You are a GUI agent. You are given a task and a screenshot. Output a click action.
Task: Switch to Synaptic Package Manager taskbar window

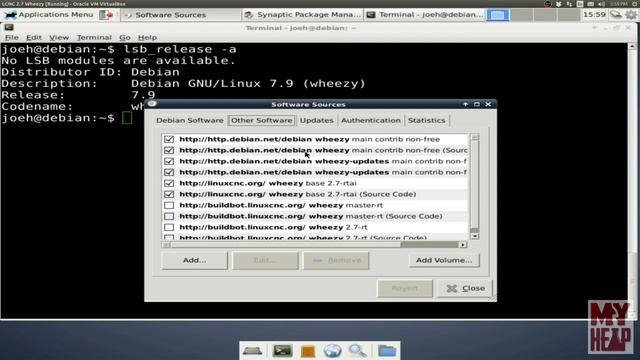click(x=302, y=15)
